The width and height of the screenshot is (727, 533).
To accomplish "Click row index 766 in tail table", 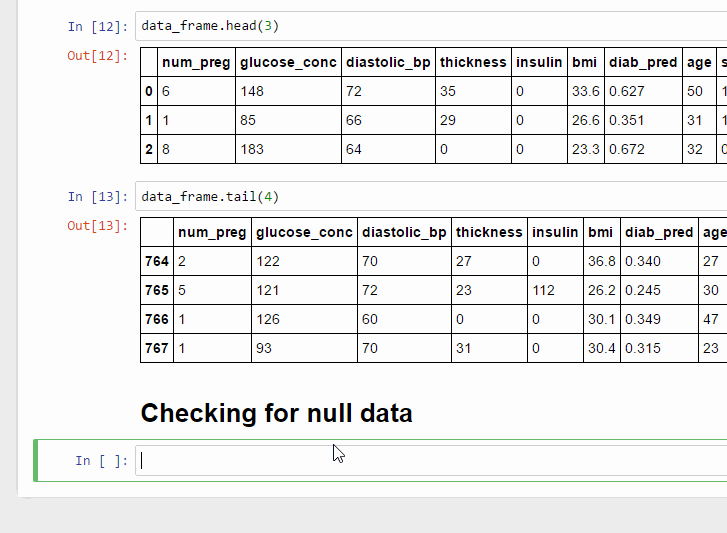I will pos(157,319).
